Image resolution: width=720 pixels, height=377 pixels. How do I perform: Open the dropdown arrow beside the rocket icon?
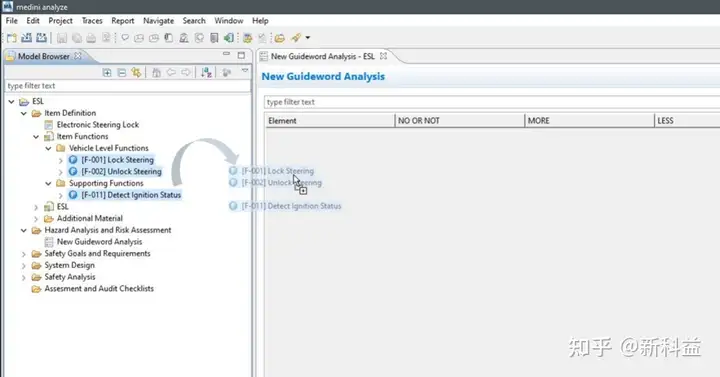coord(308,38)
